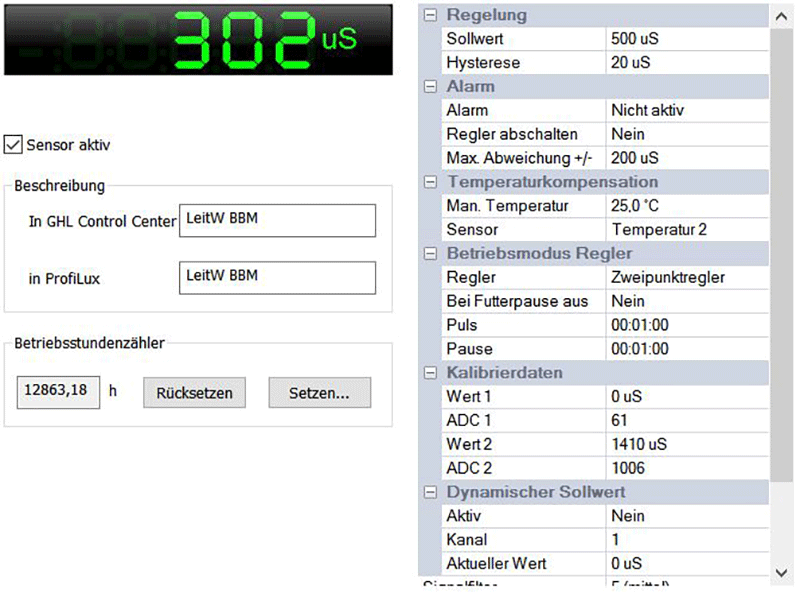Click the Rücksetzen button
The width and height of the screenshot is (800, 593).
click(194, 393)
